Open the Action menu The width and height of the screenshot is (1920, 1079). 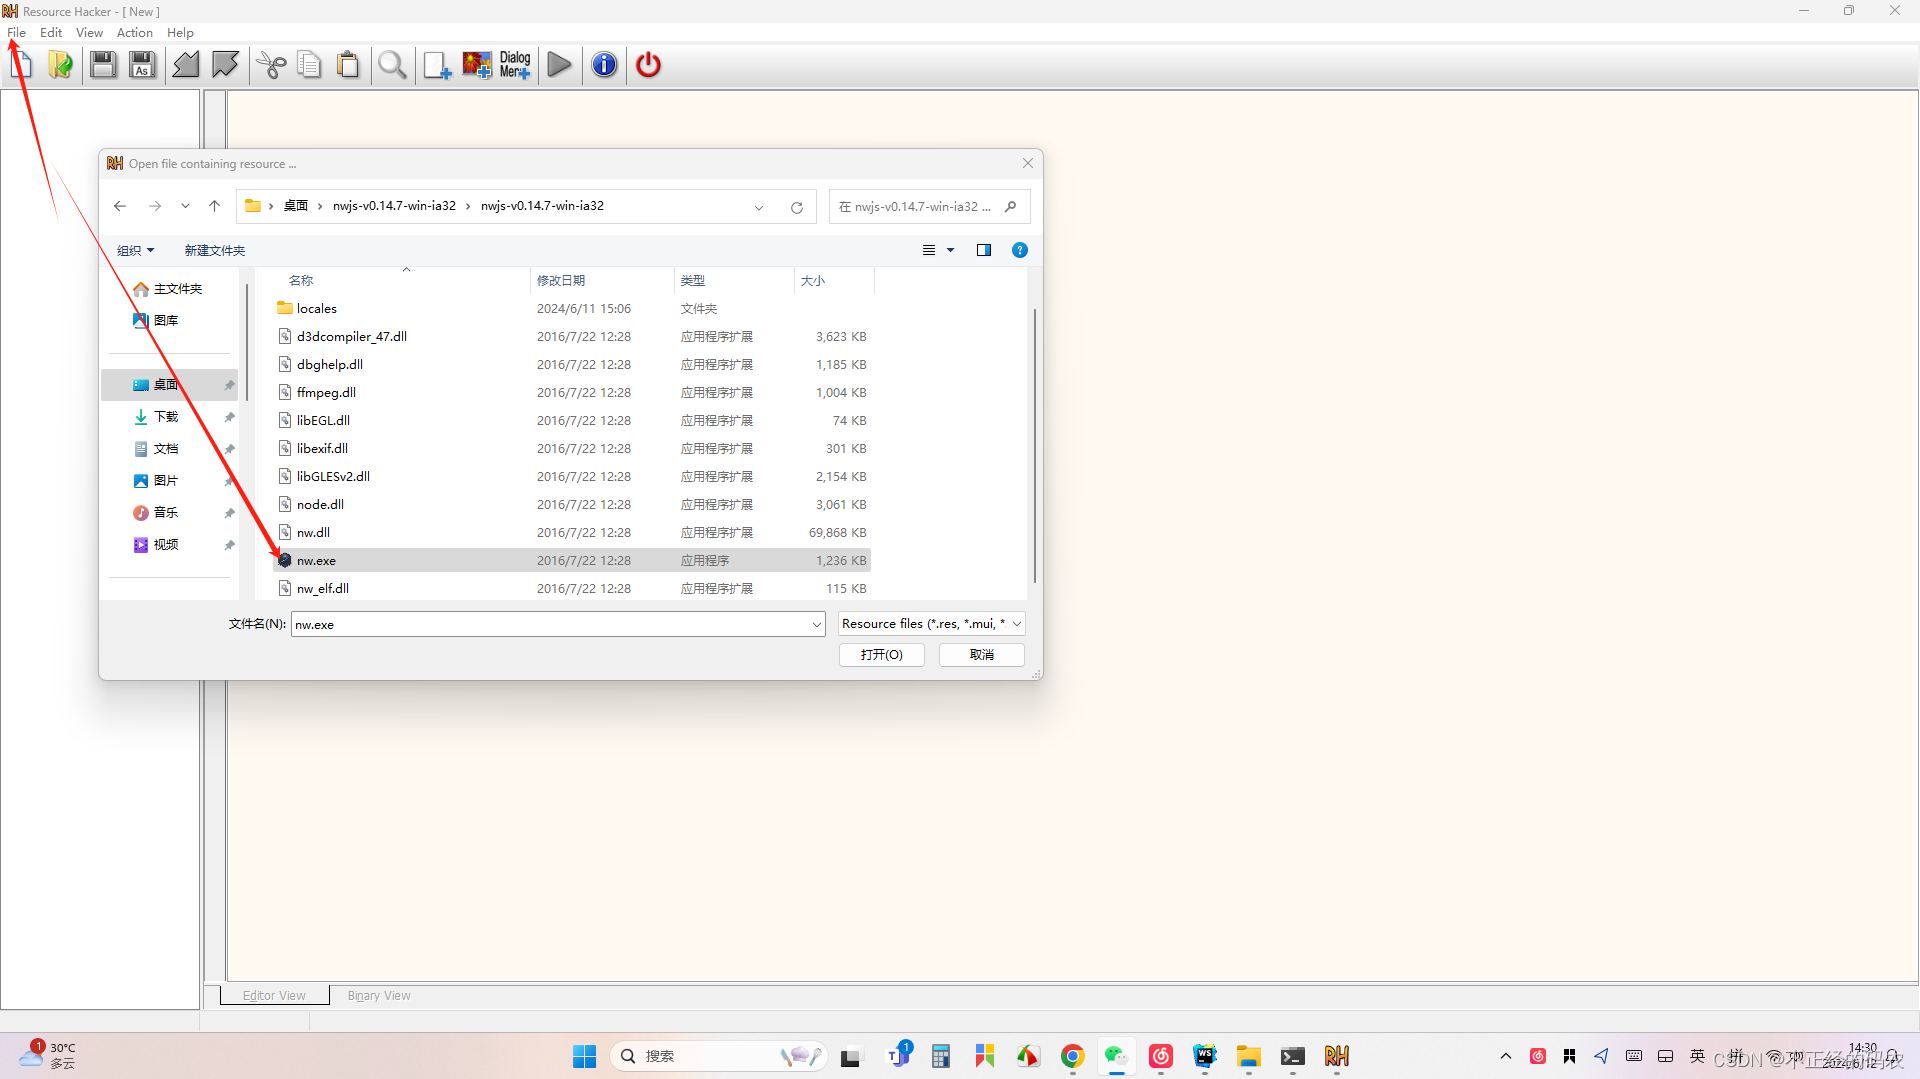[x=135, y=33]
